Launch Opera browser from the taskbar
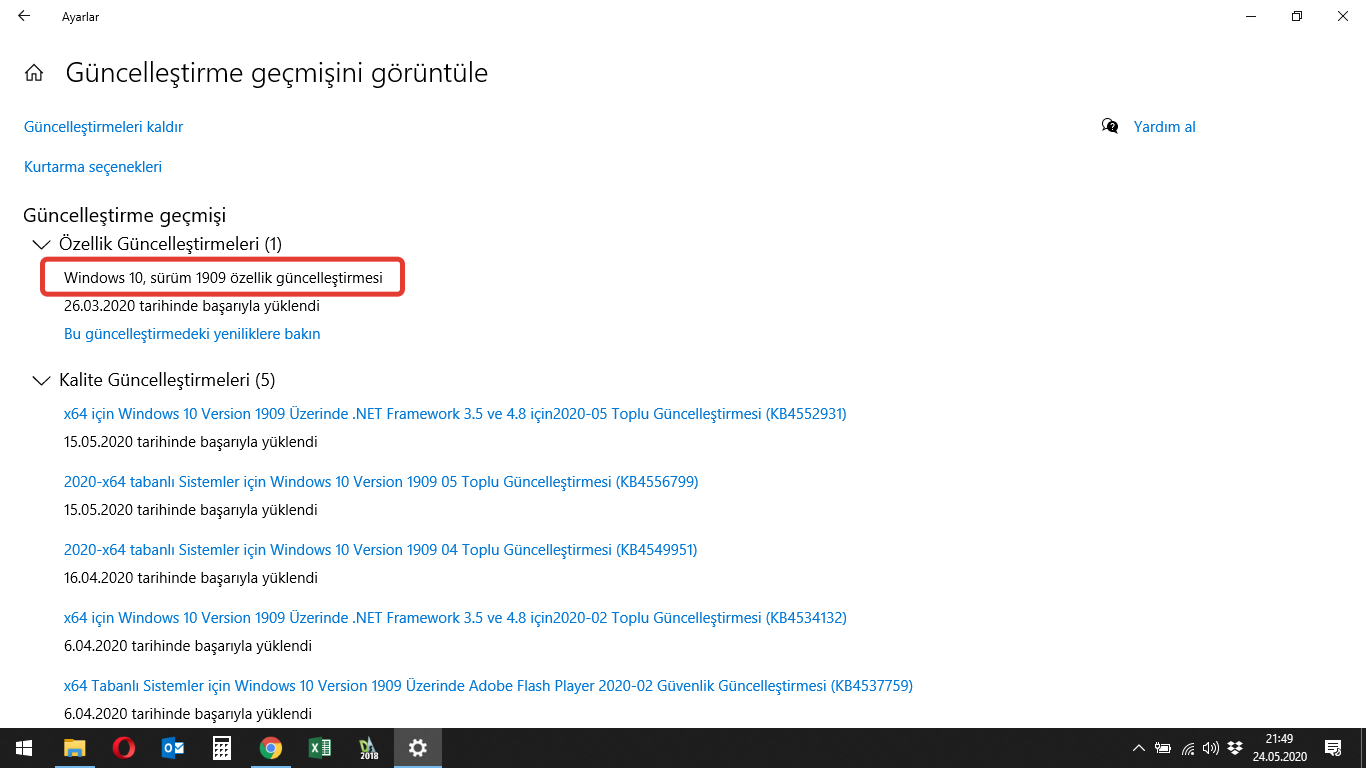The image size is (1366, 768). coord(124,748)
